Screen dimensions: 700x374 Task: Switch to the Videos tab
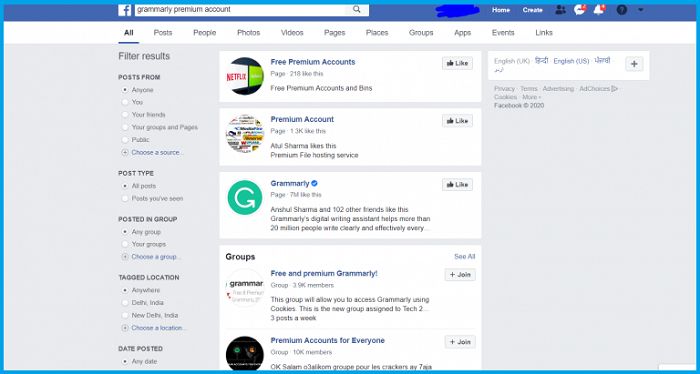tap(292, 33)
